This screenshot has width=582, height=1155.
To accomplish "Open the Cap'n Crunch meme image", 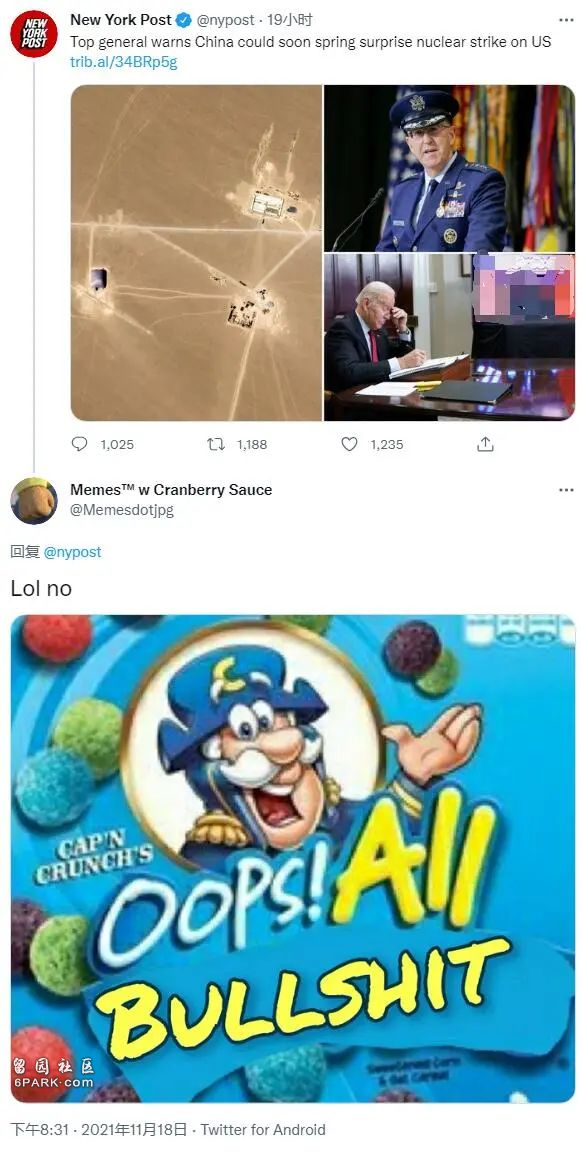I will [x=292, y=859].
